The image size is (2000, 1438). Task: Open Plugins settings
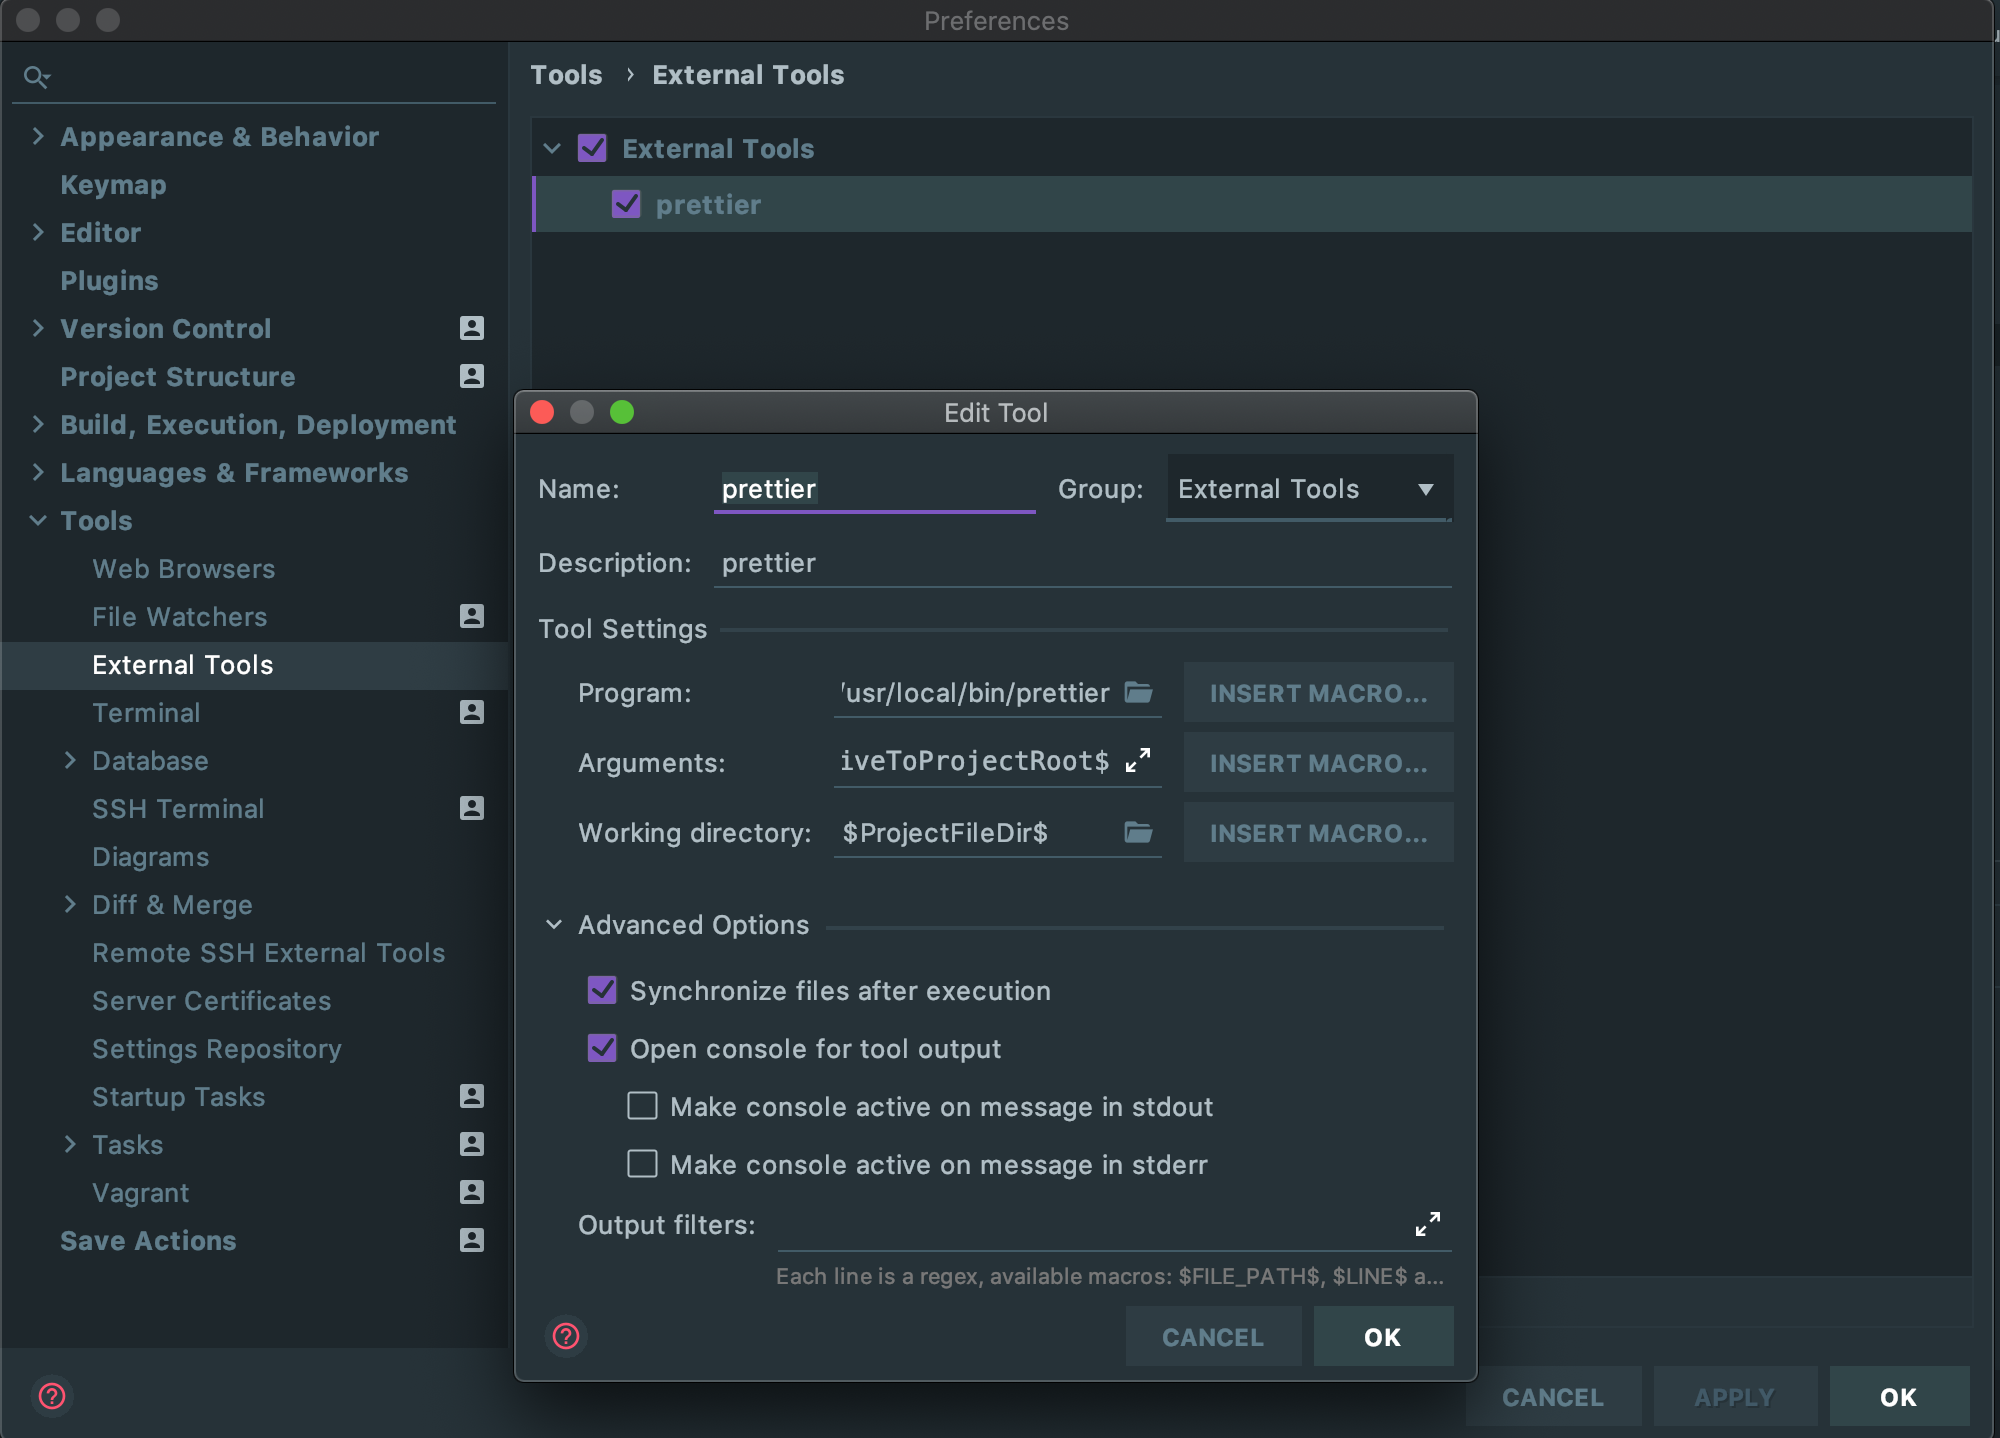(x=109, y=281)
